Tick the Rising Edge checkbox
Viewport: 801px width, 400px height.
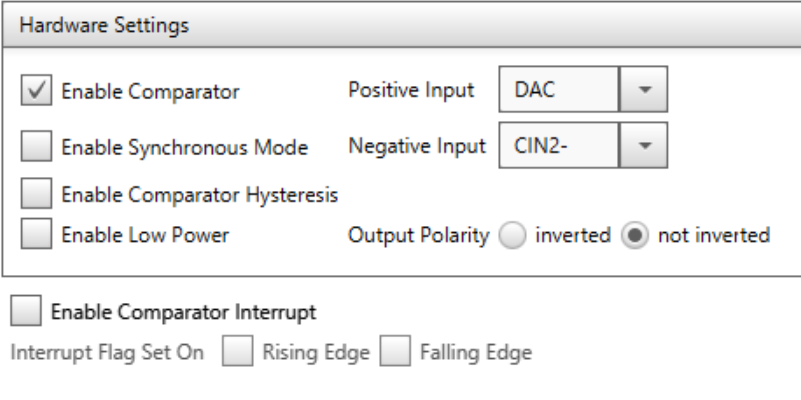pyautogui.click(x=238, y=351)
